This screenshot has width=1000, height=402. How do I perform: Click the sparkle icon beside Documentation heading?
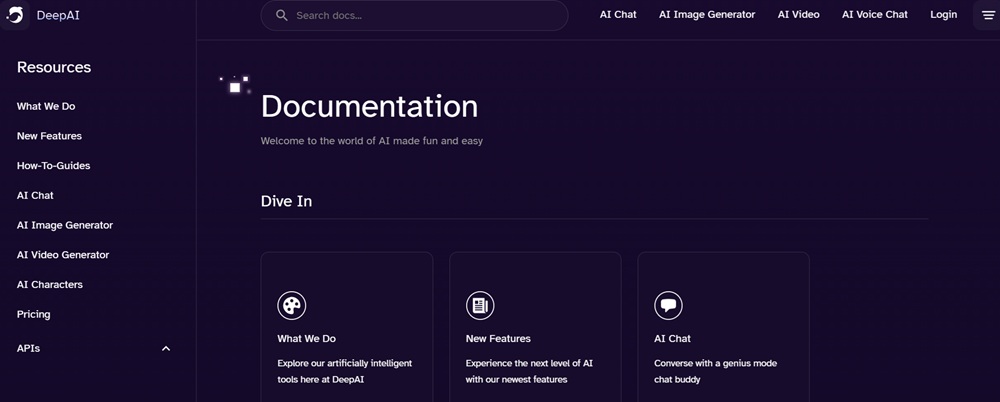235,87
